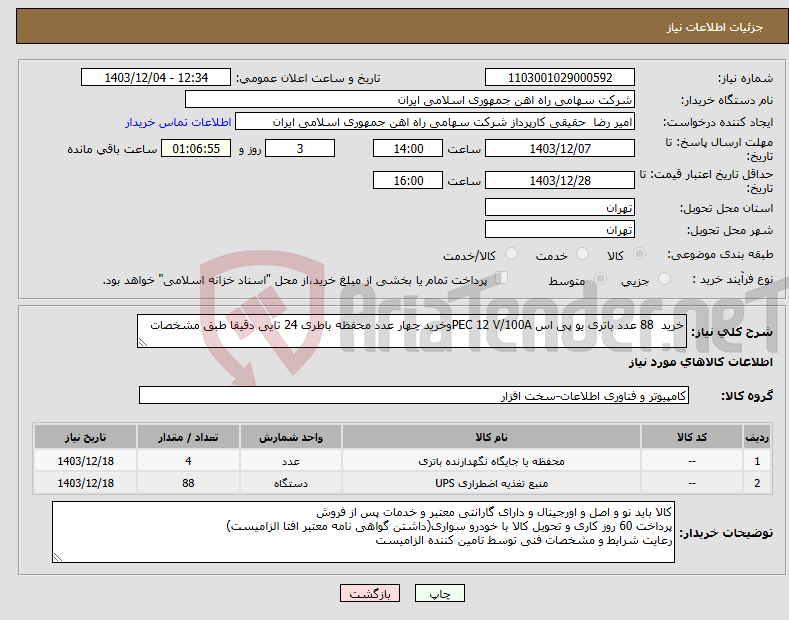Click the item name محفظه یا جایگاه نگهدارنده باتری
Screen dimensions: 789x620
(x=491, y=461)
